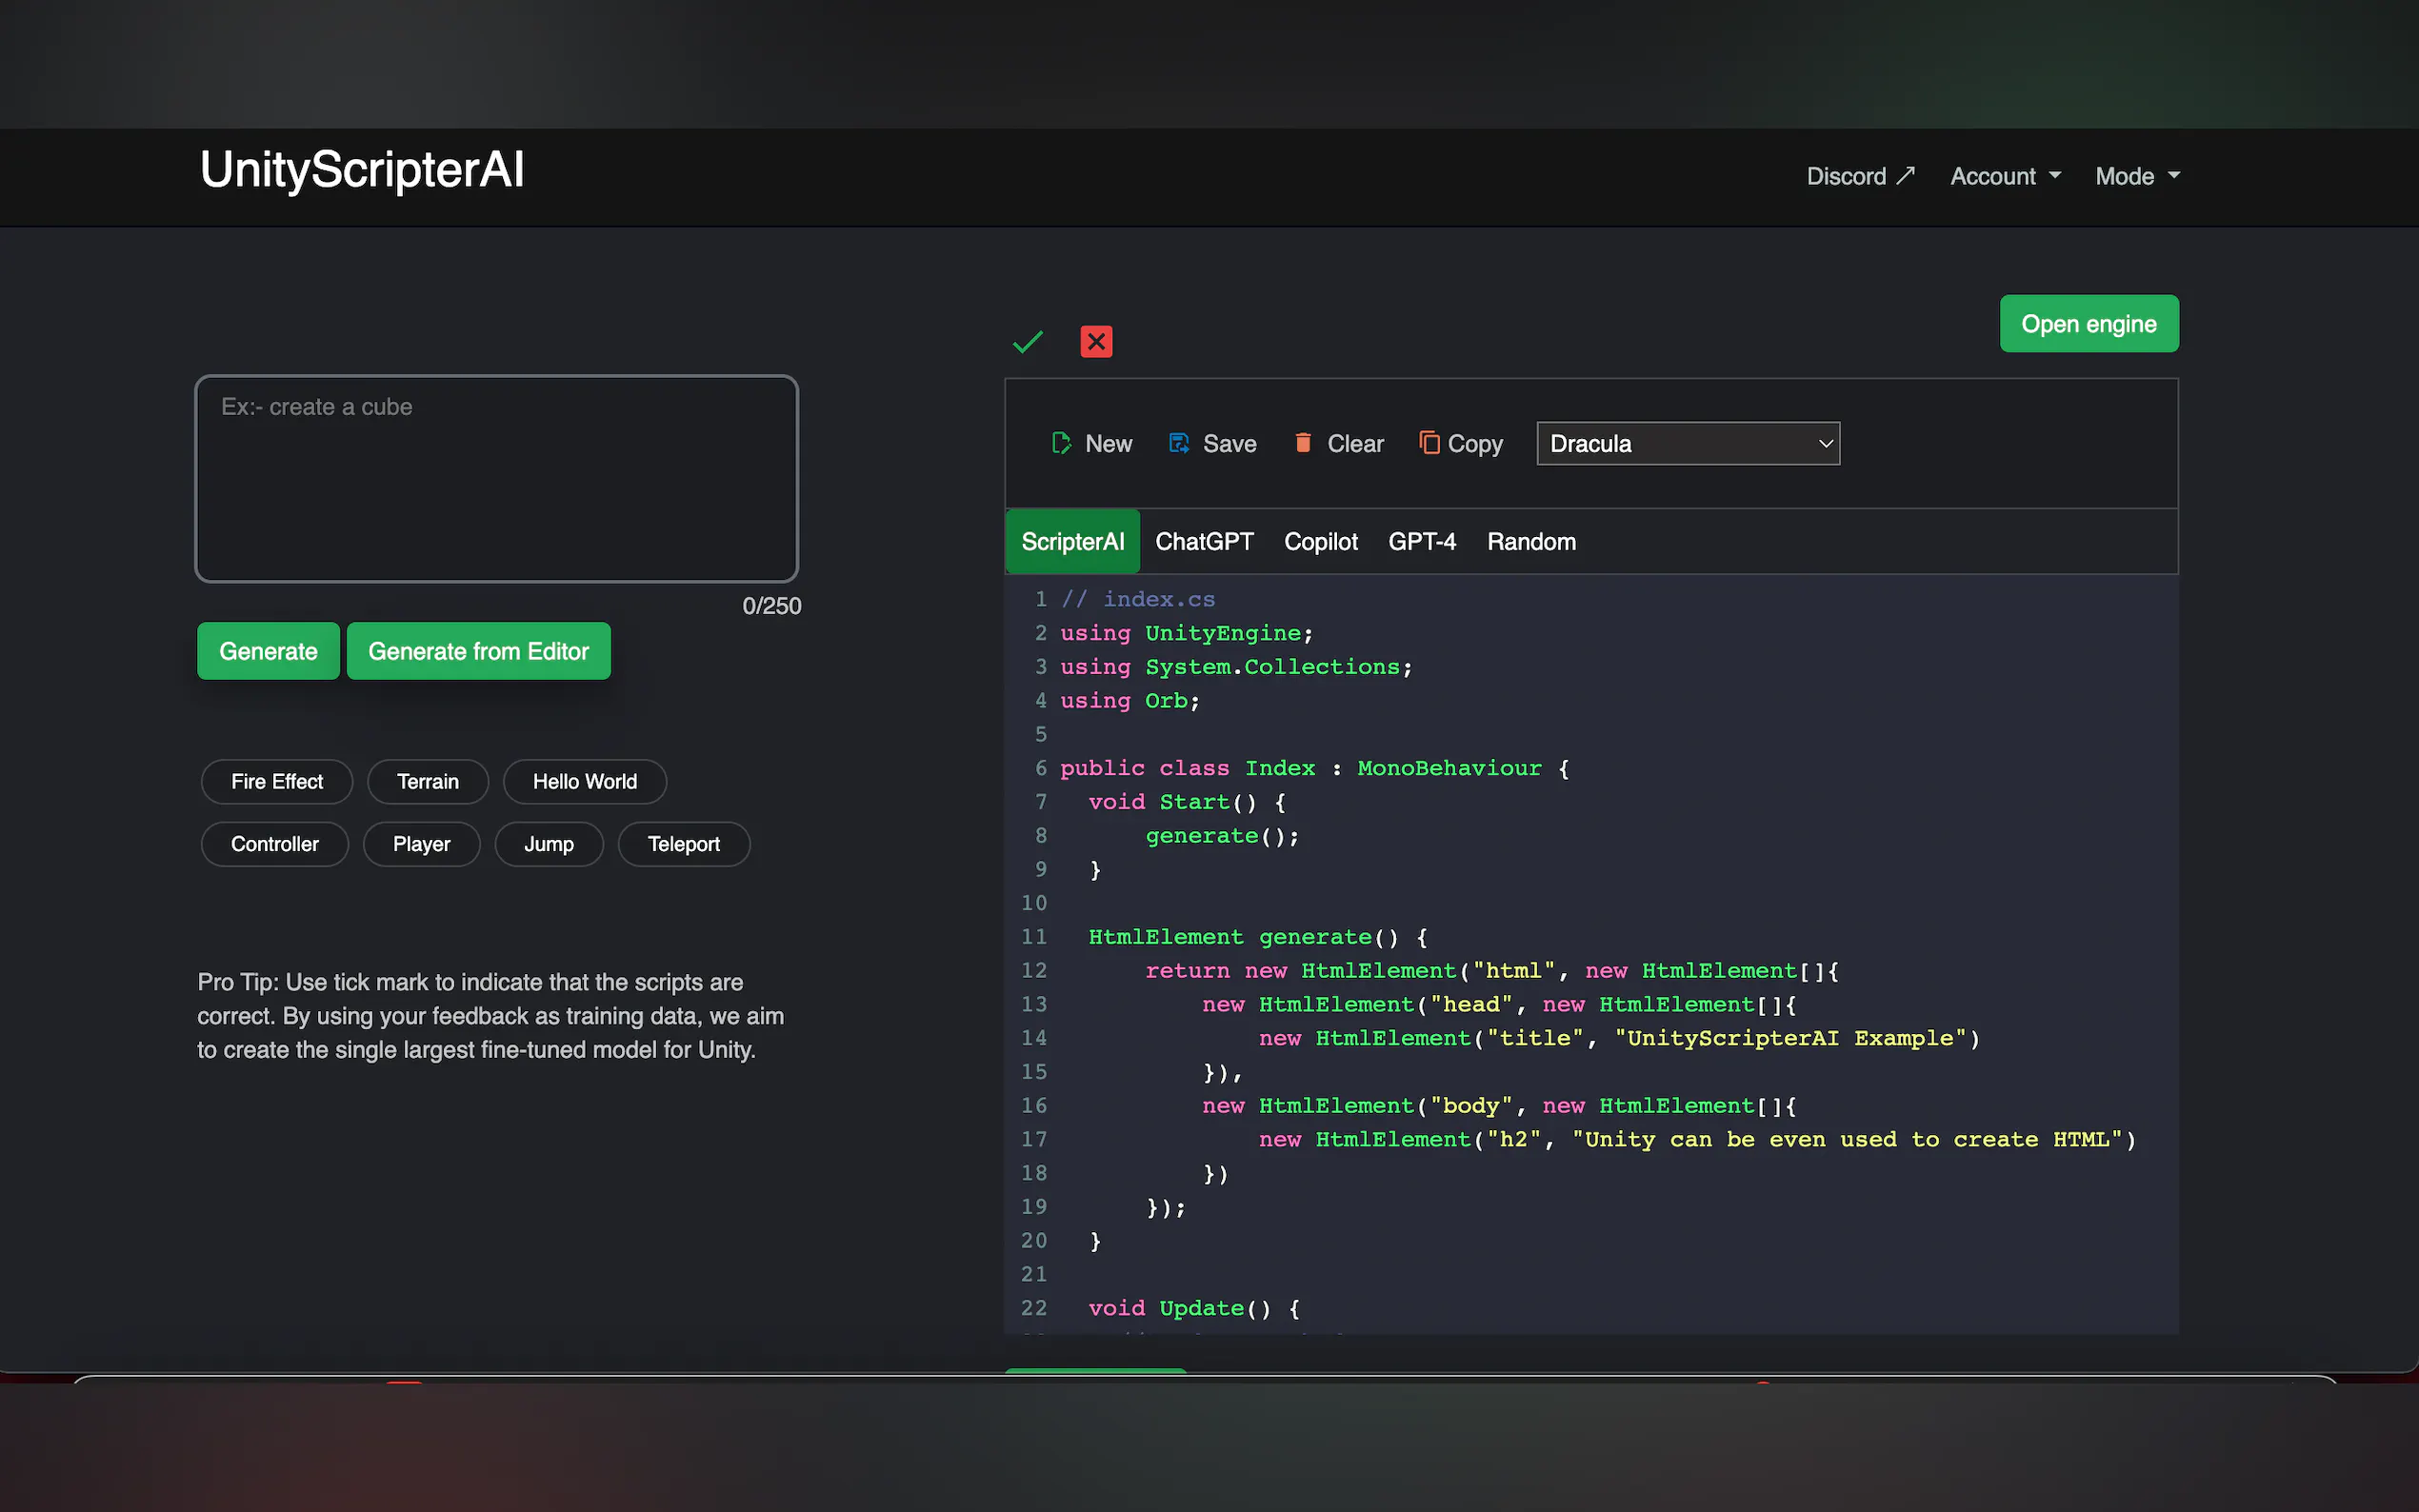Select the Copilot tab
The height and width of the screenshot is (1512, 2419).
[x=1320, y=542]
